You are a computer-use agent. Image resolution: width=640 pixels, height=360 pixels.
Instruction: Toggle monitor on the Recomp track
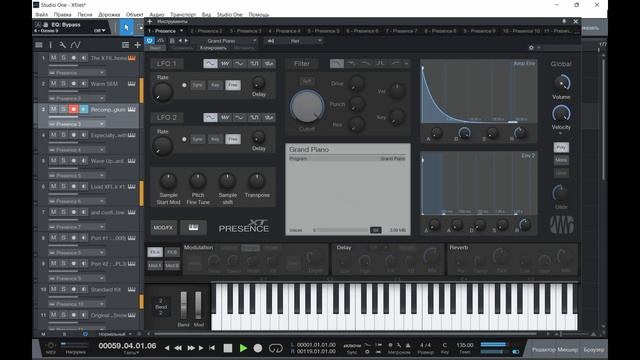84,109
